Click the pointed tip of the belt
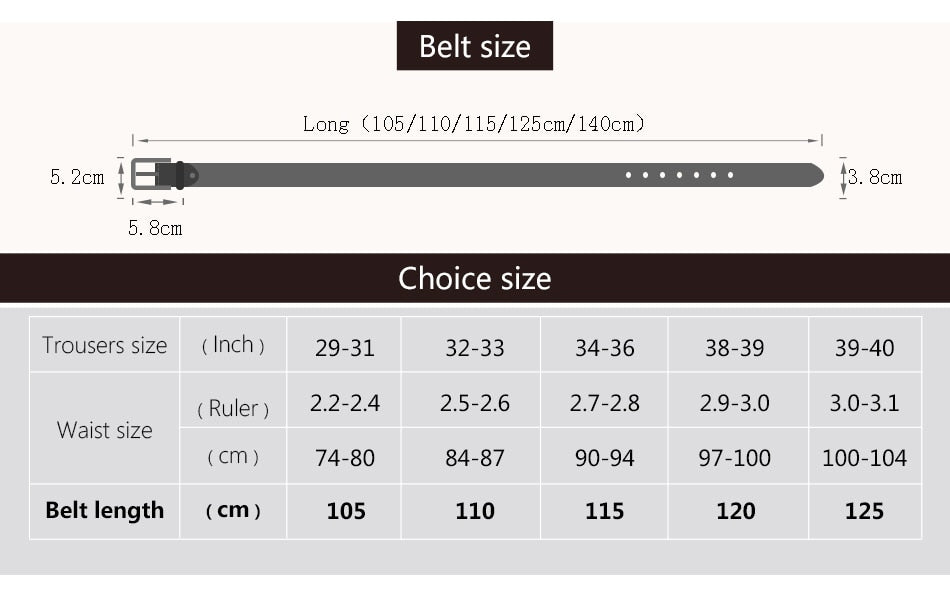The height and width of the screenshot is (595, 950). pyautogui.click(x=817, y=176)
